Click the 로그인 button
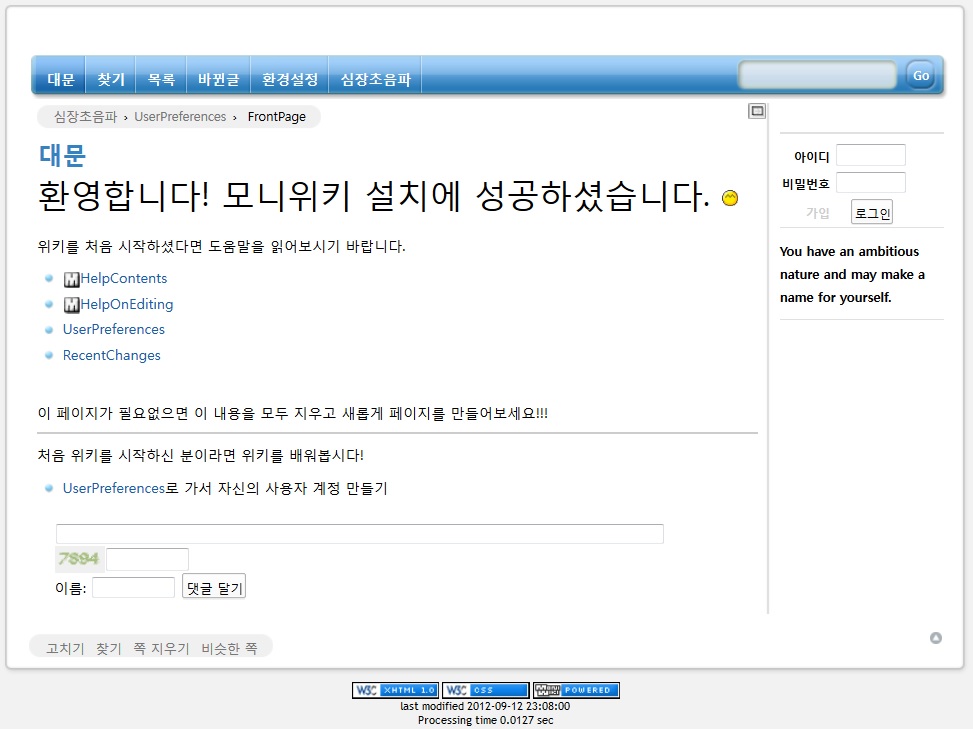Viewport: 973px width, 729px height. pos(872,213)
